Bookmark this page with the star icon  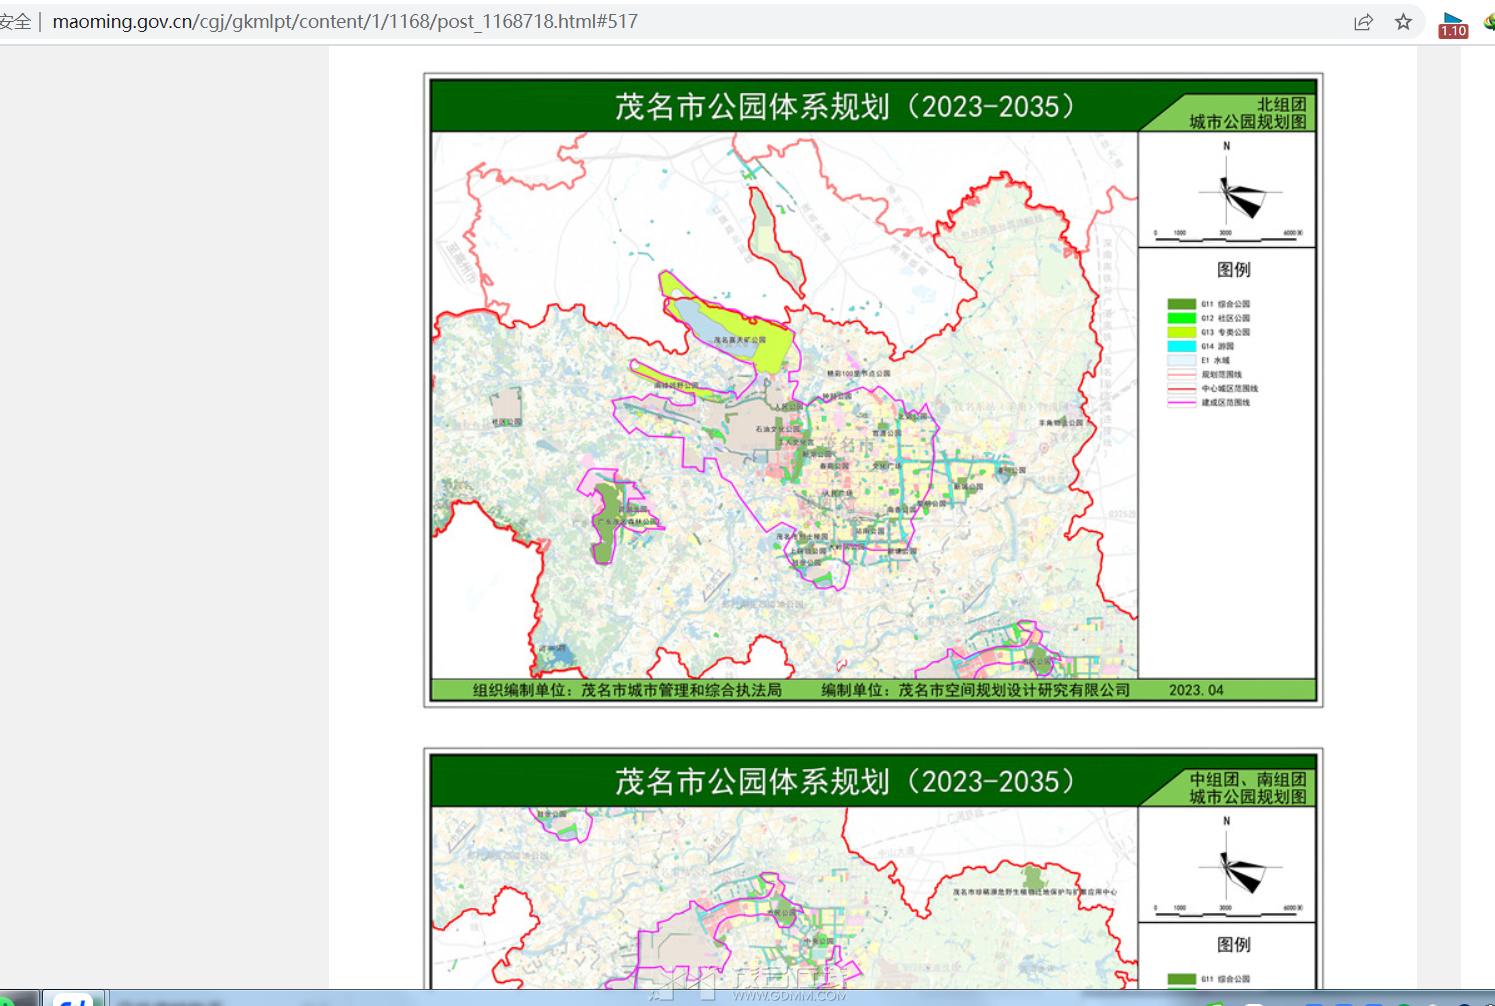coord(1403,22)
